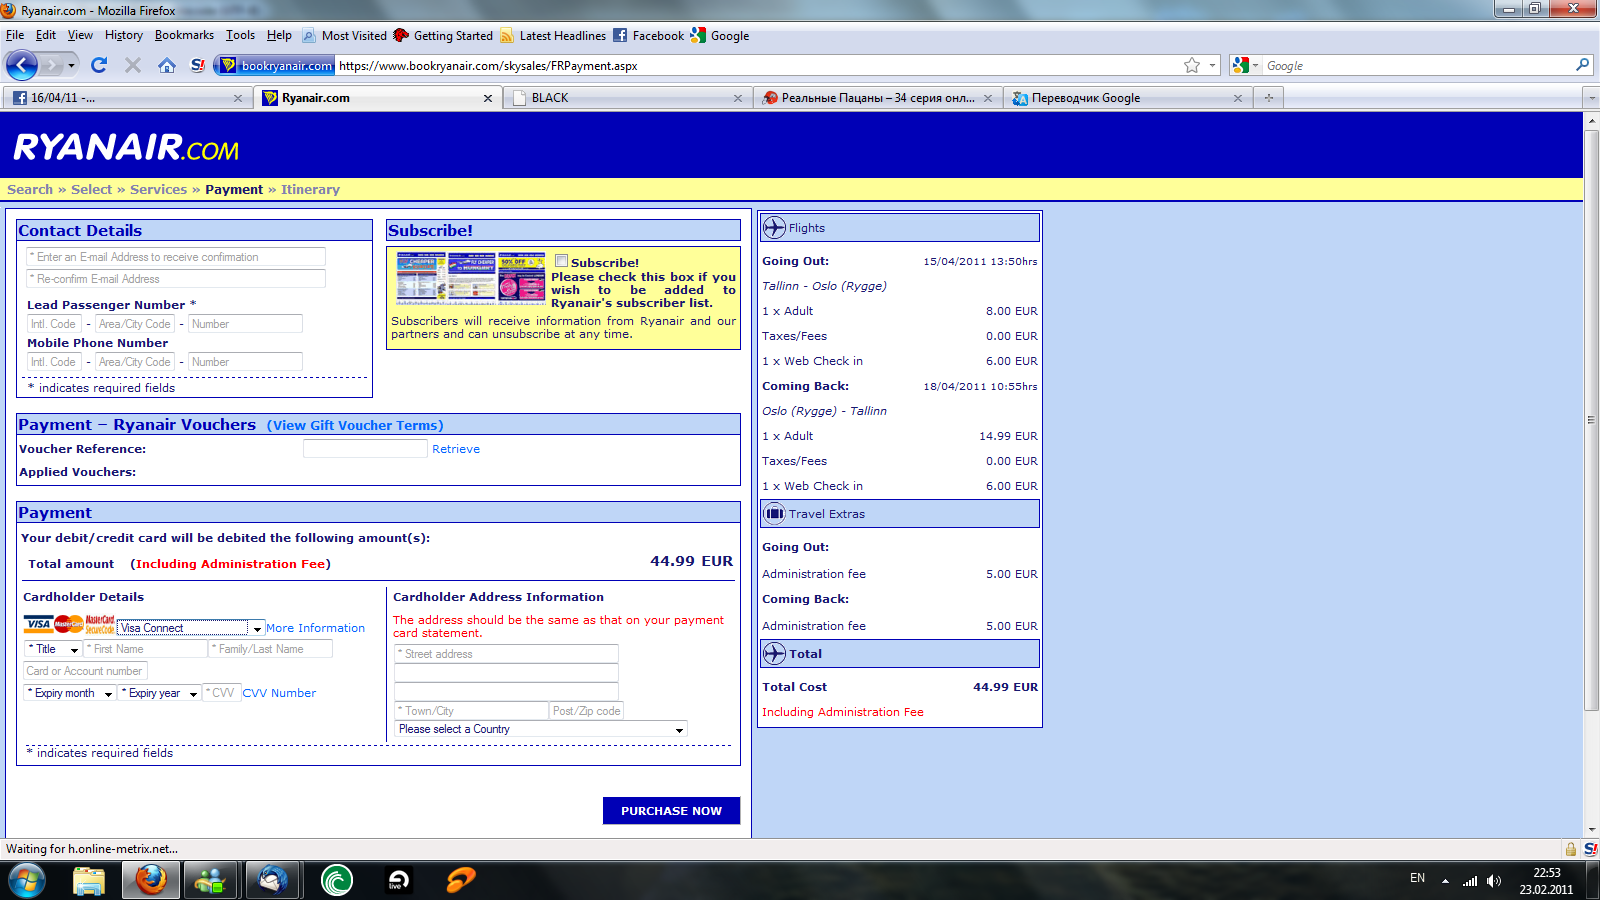Expand the Expiry year dropdown

click(x=159, y=693)
